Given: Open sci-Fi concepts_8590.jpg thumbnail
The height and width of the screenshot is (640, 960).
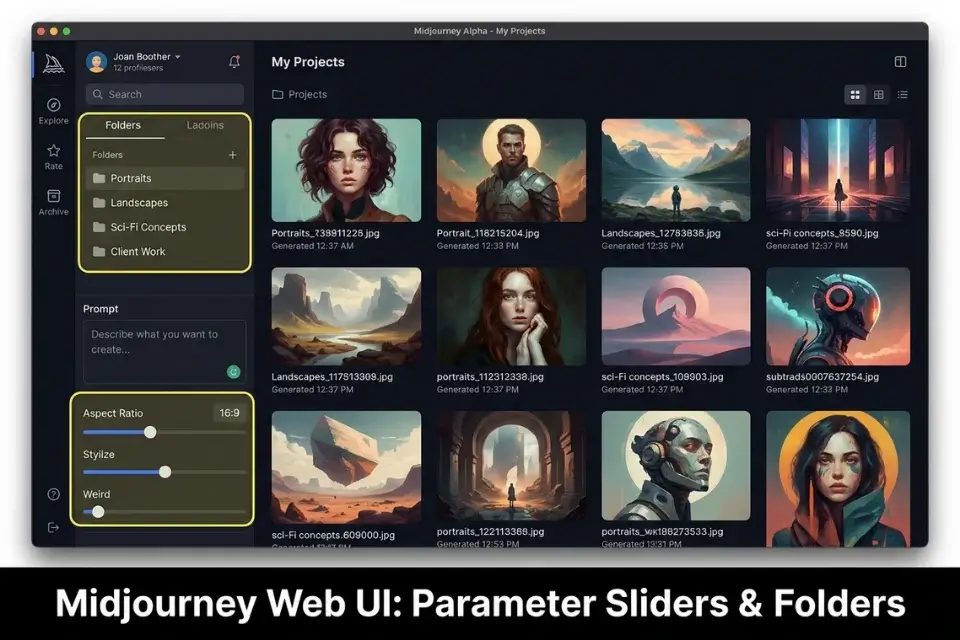Looking at the screenshot, I should tap(838, 170).
